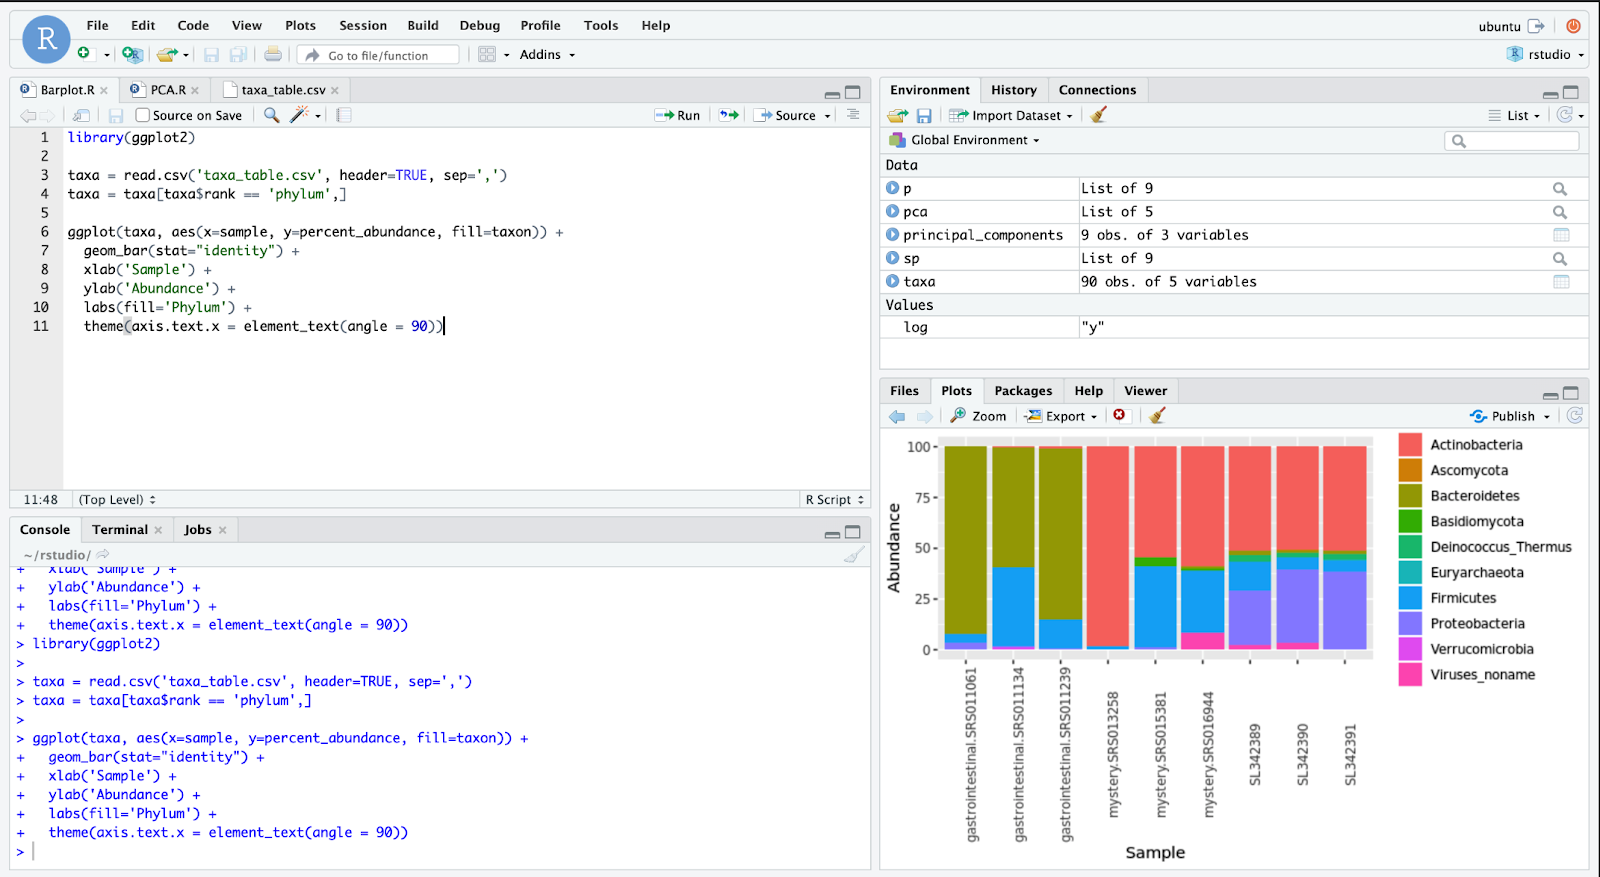Click the Go to file/function field
Image resolution: width=1600 pixels, height=877 pixels.
(x=380, y=55)
